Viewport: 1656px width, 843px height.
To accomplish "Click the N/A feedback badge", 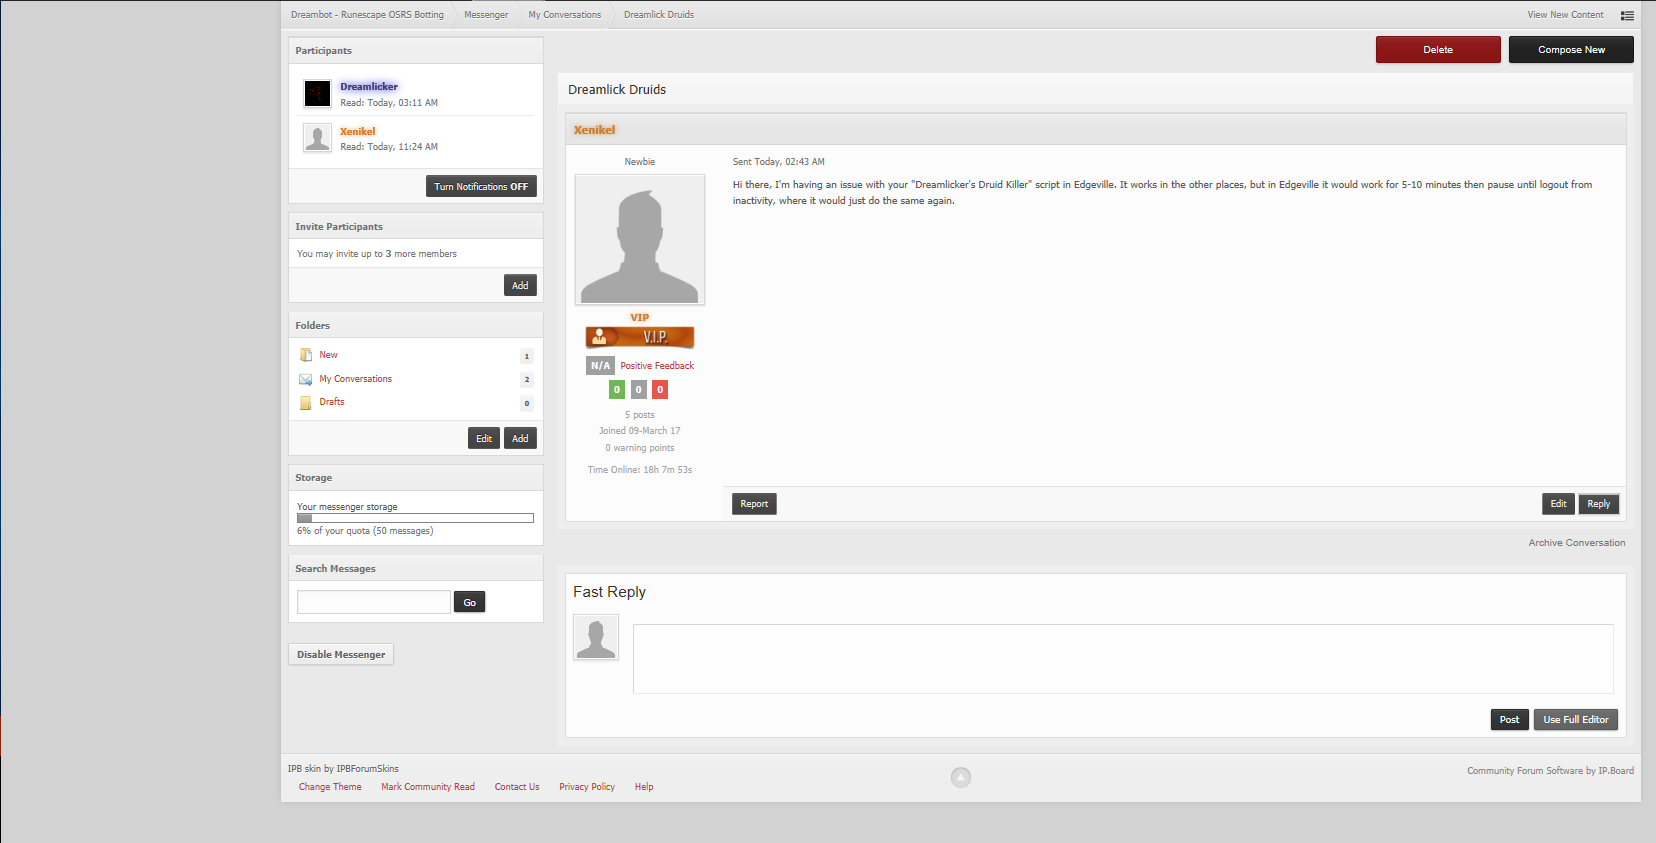I will click(x=600, y=366).
